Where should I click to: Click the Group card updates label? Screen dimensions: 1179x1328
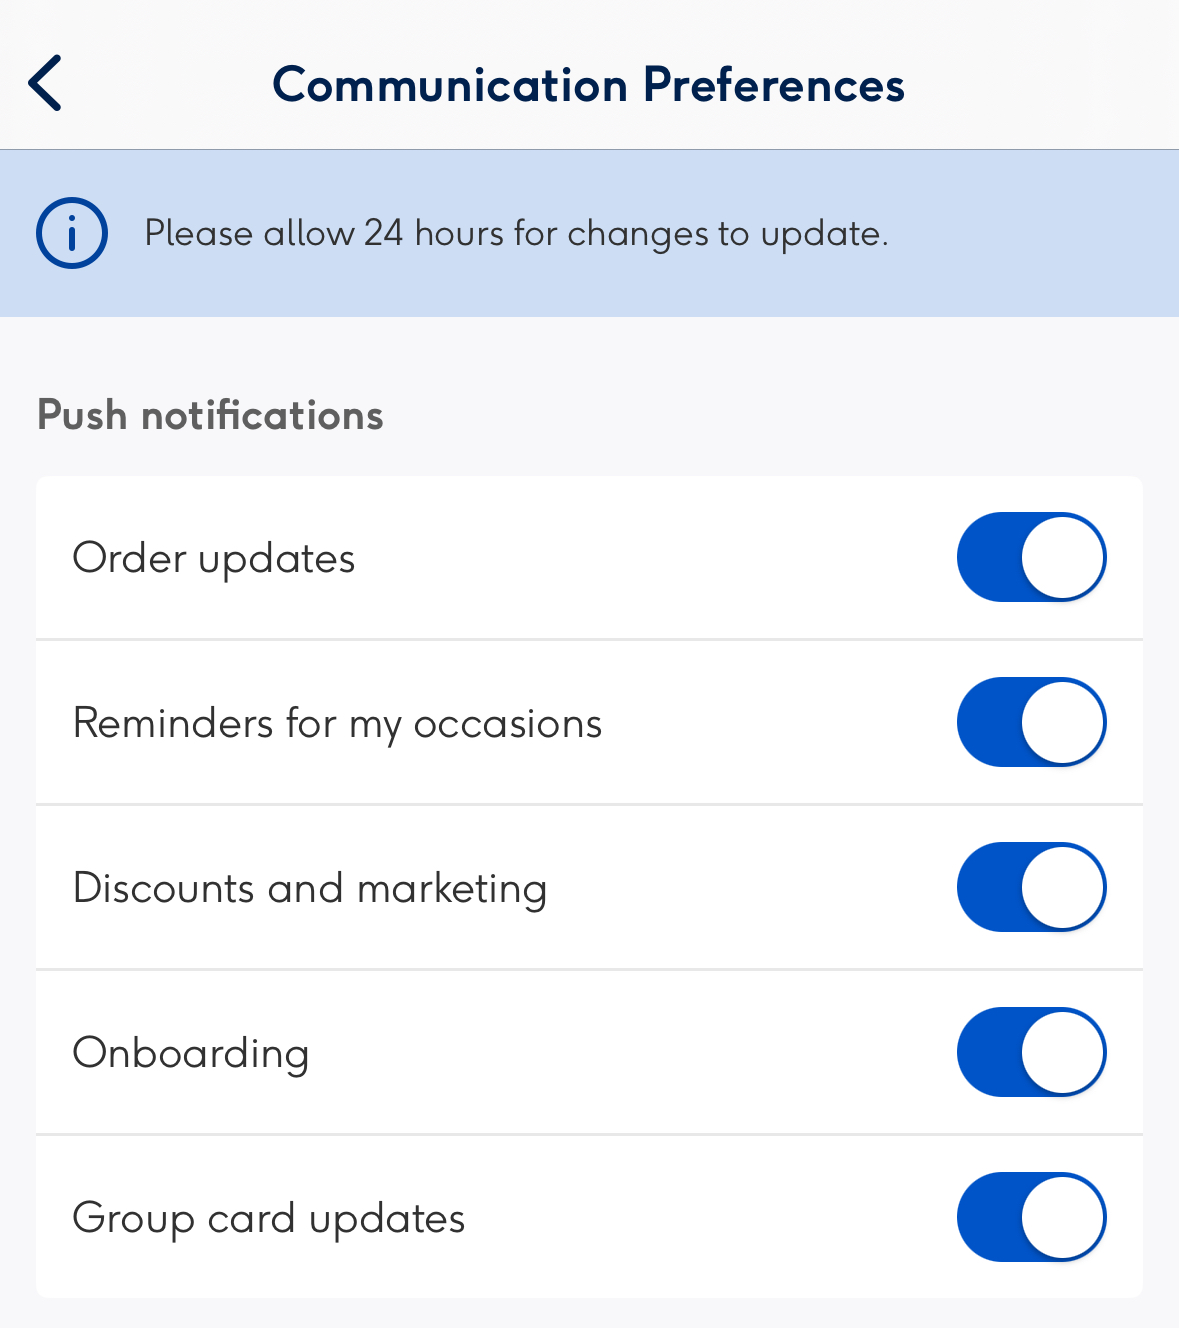pos(269,1219)
